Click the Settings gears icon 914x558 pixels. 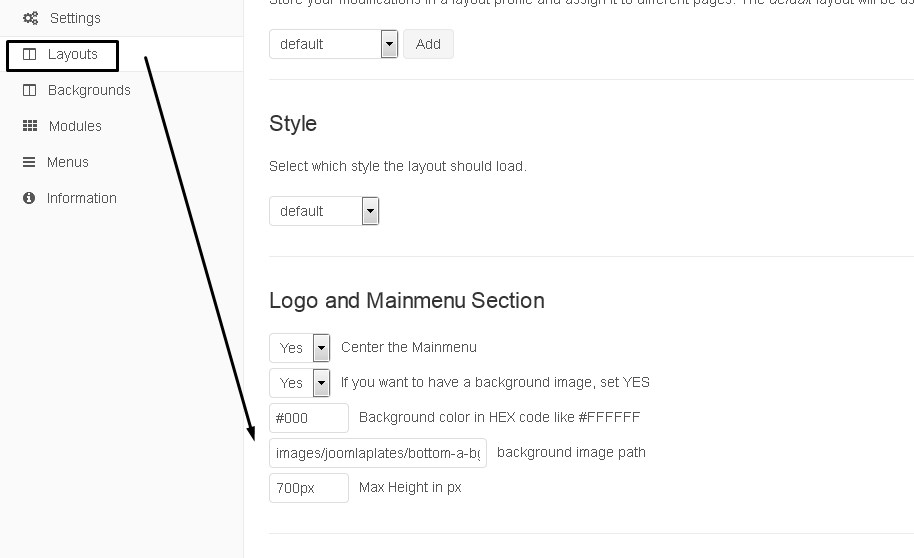click(30, 18)
